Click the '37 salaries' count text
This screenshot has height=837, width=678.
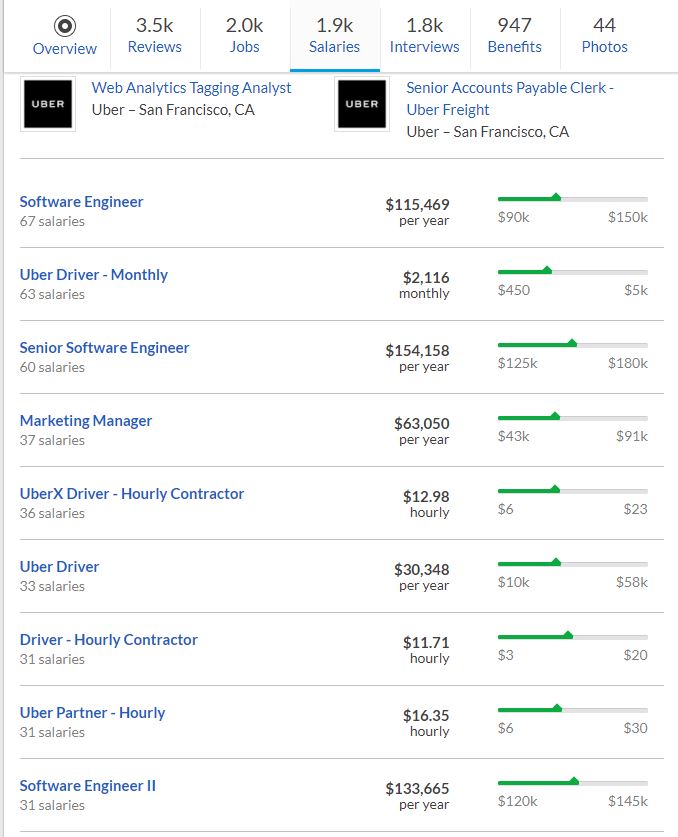pos(52,440)
